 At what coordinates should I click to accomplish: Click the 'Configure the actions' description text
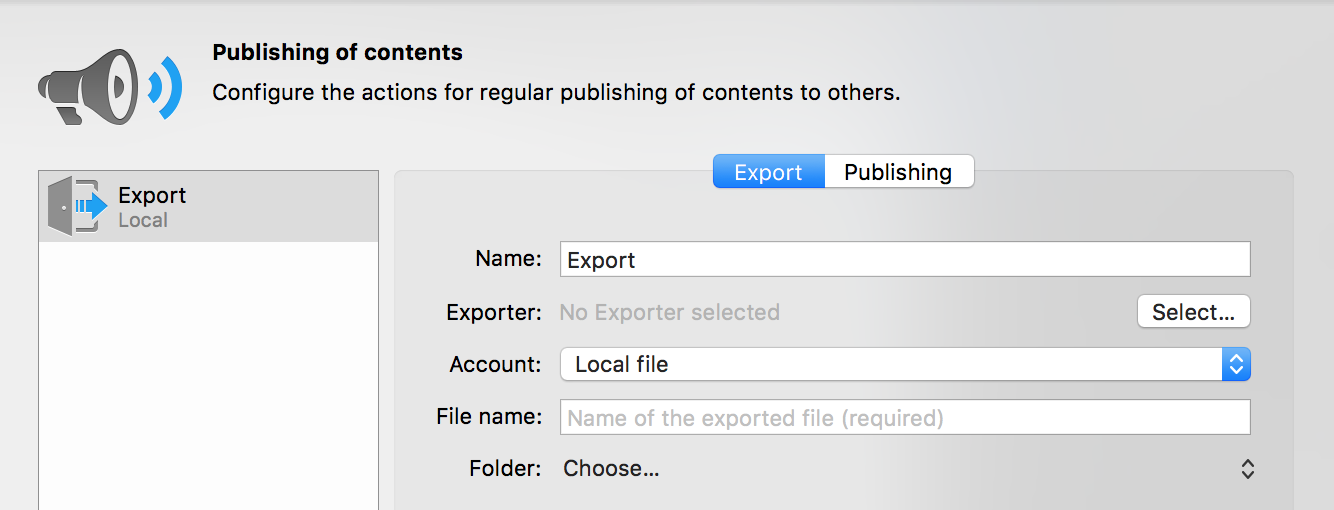tap(557, 93)
